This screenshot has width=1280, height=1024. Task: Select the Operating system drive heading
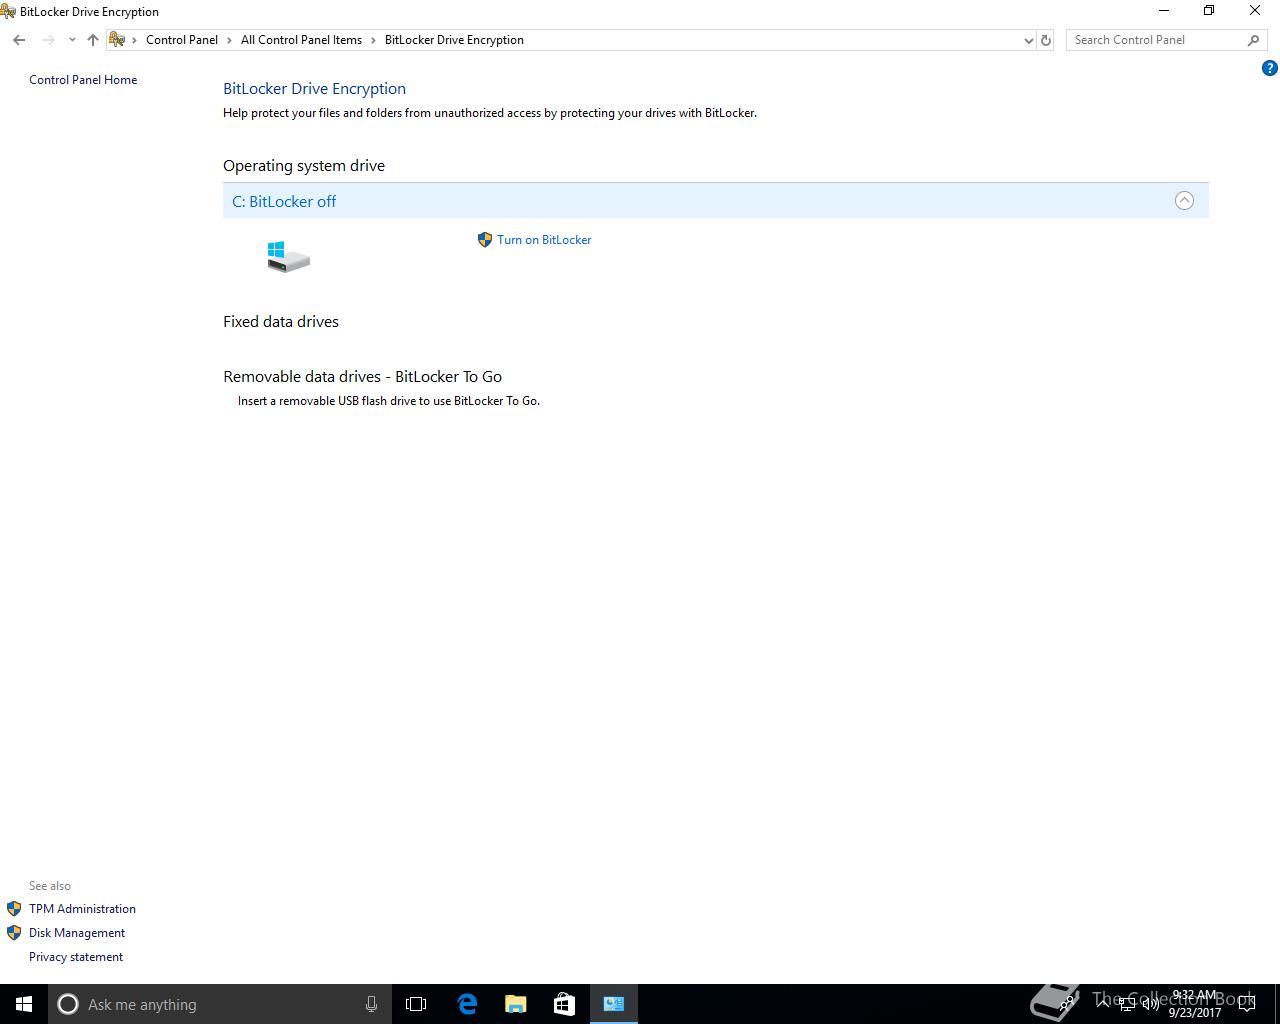click(304, 166)
